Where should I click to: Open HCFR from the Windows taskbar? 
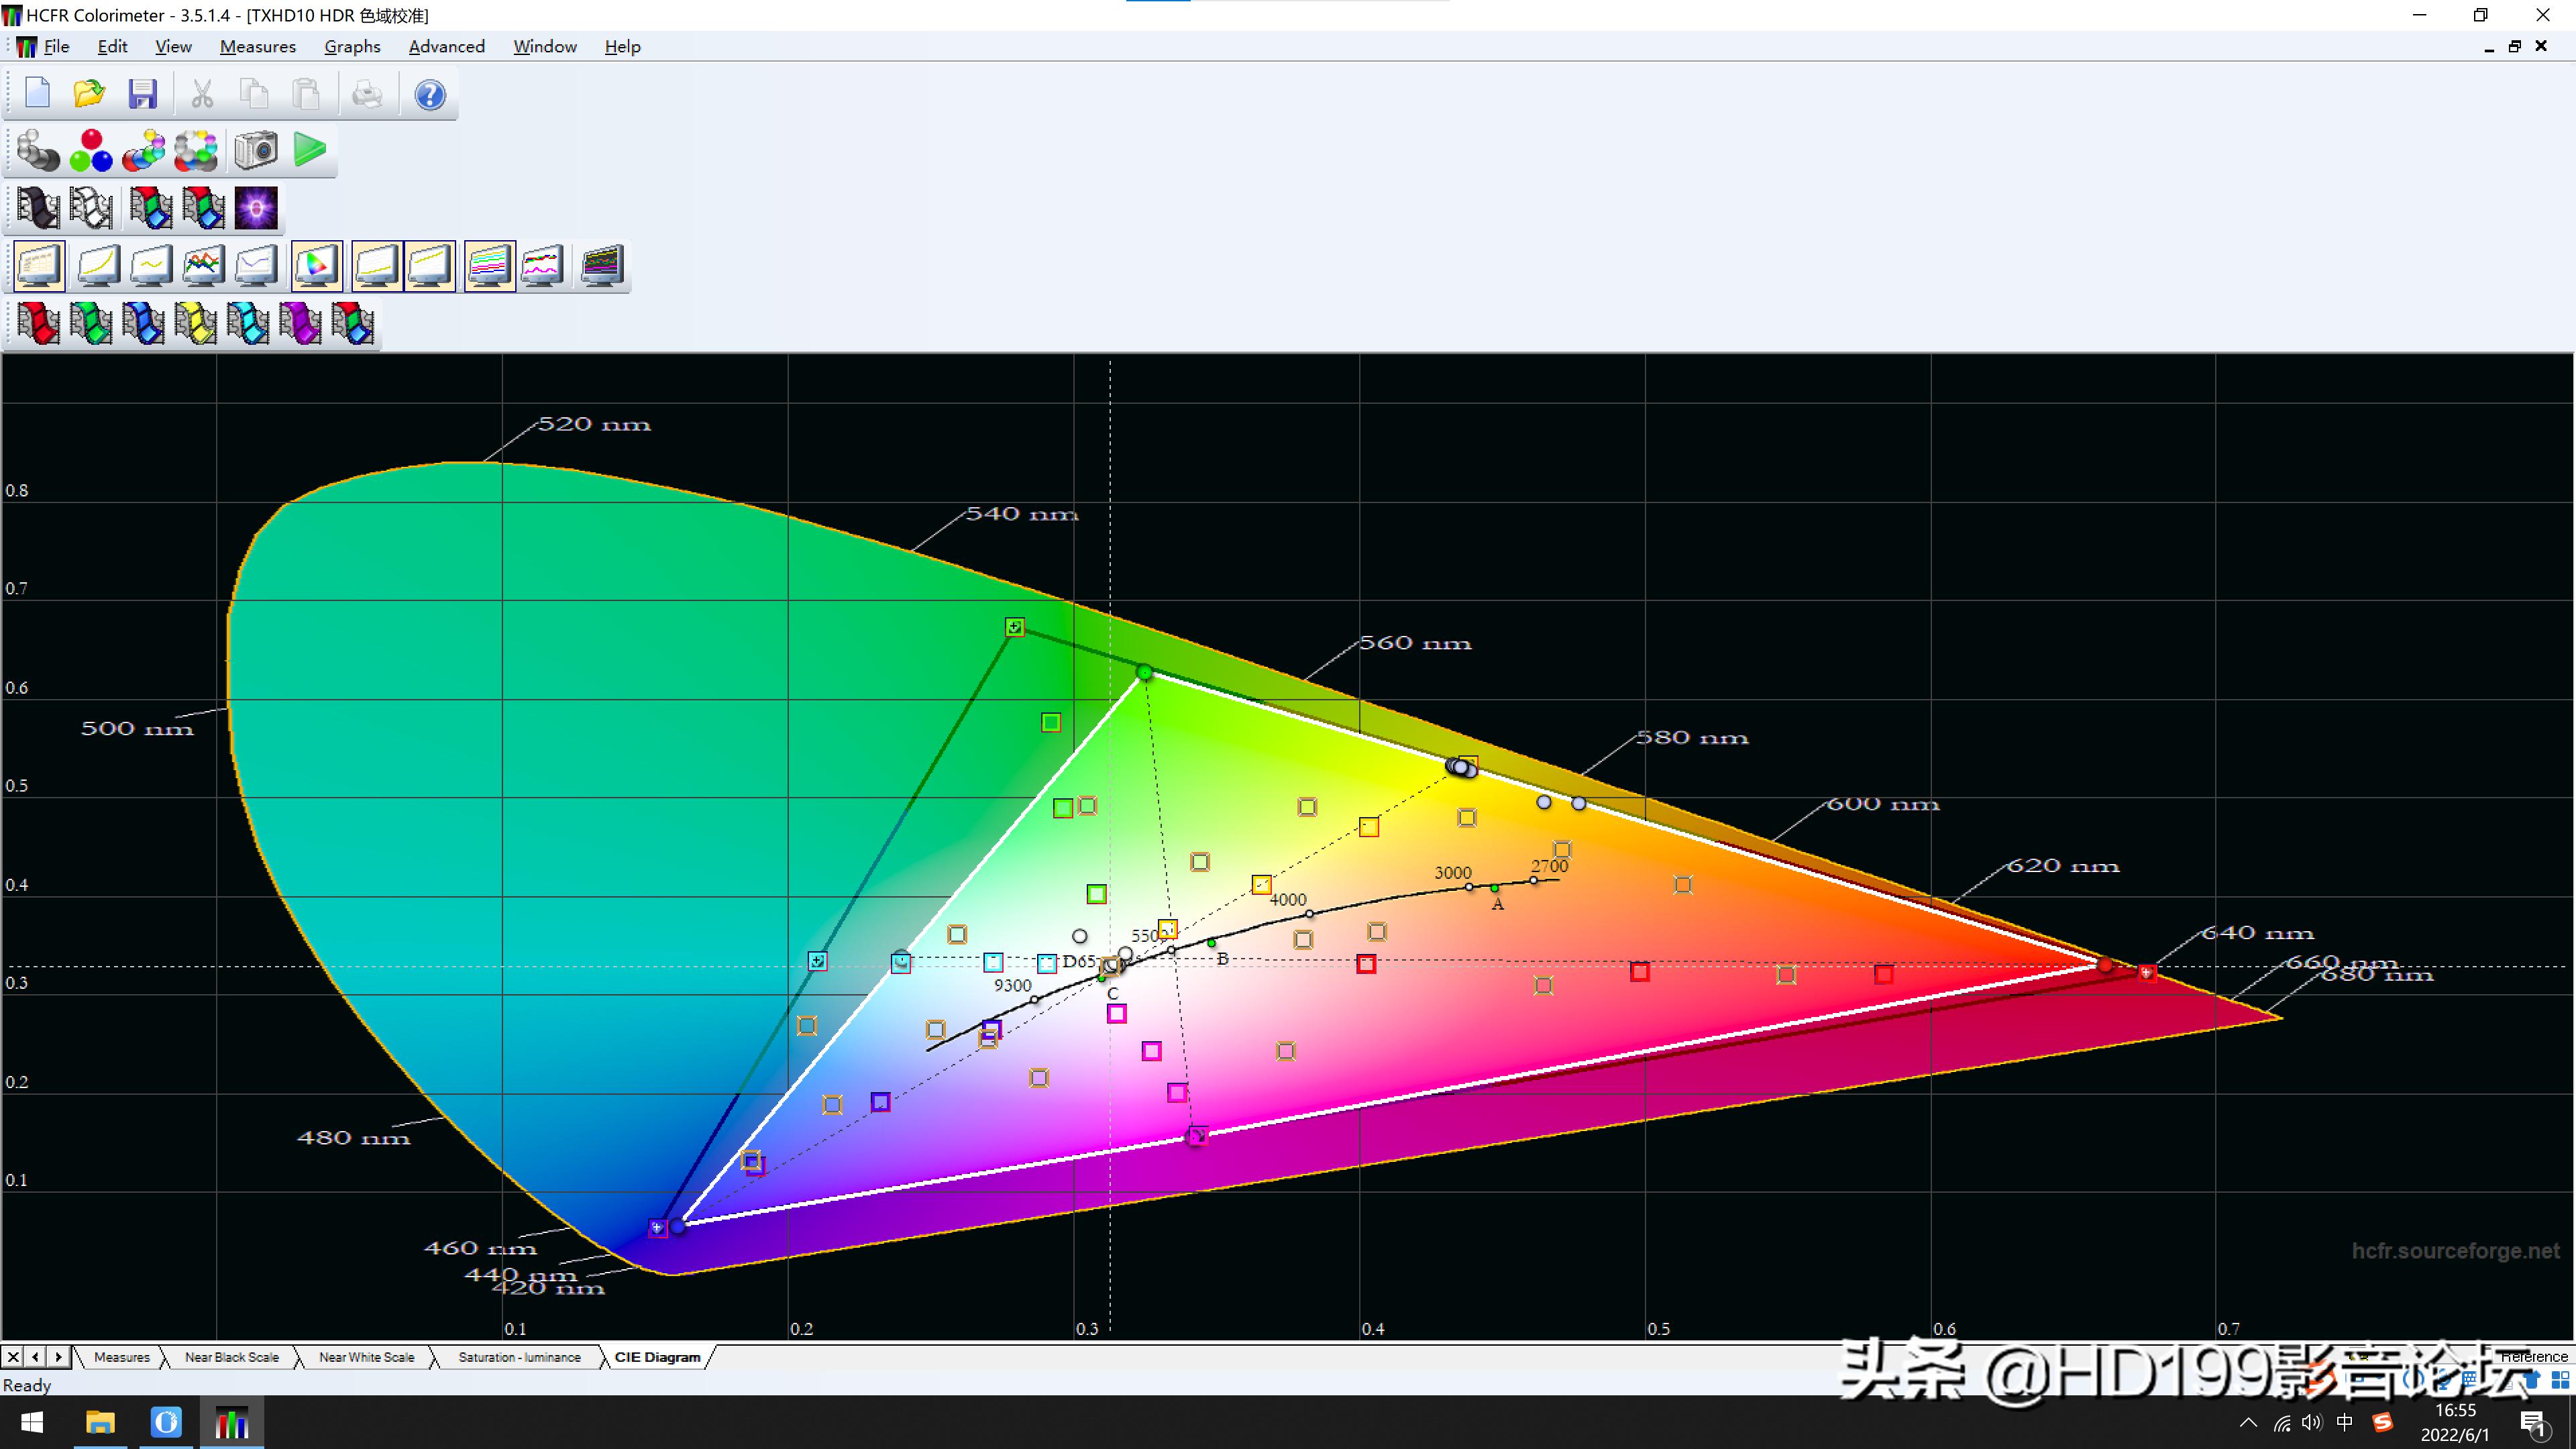232,1423
